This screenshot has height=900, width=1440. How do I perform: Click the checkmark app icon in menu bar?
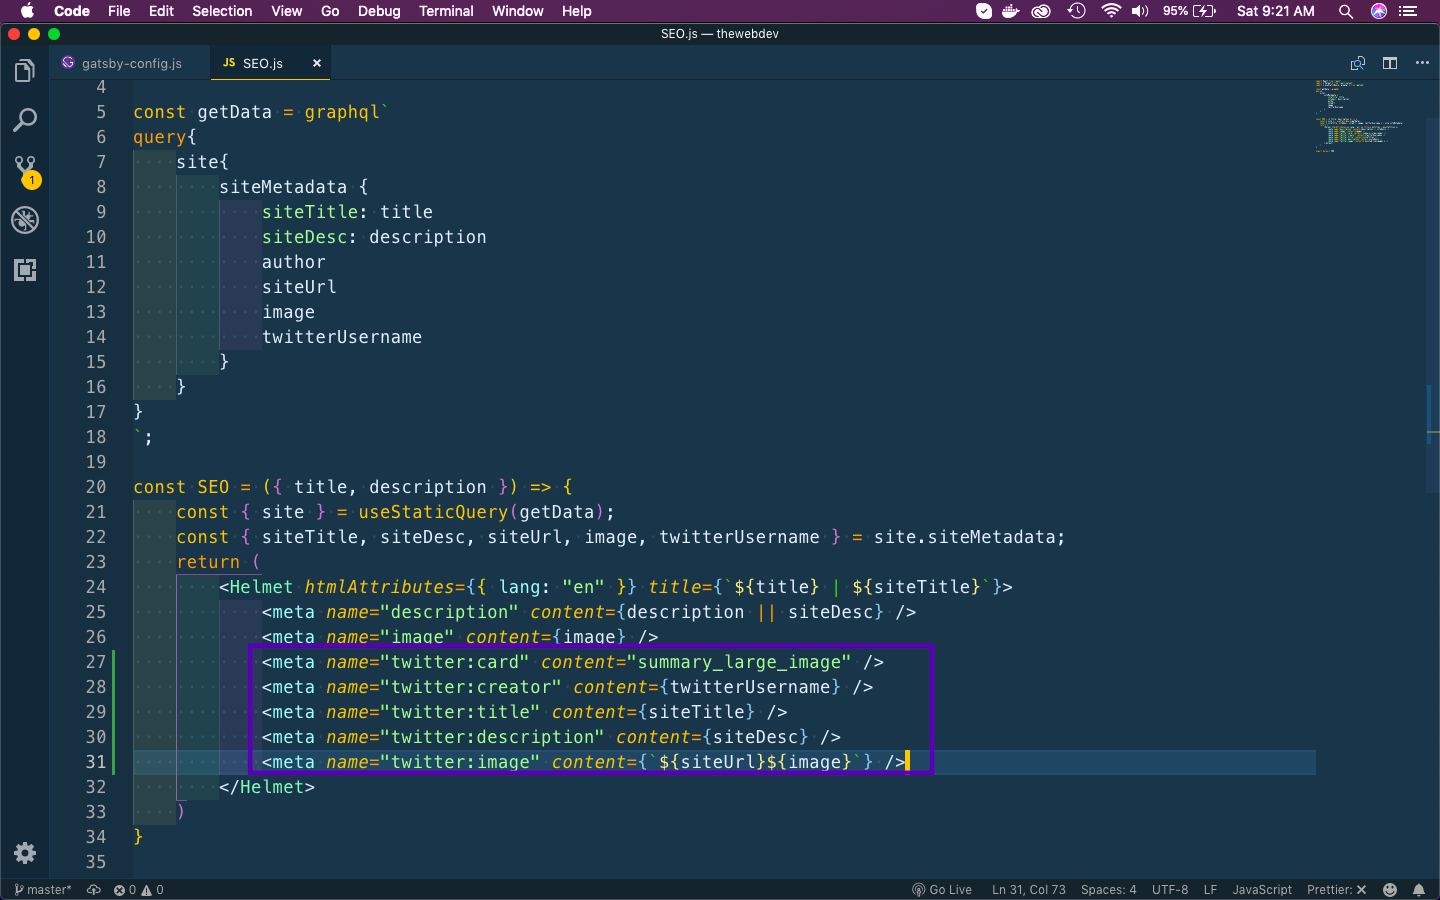point(984,11)
